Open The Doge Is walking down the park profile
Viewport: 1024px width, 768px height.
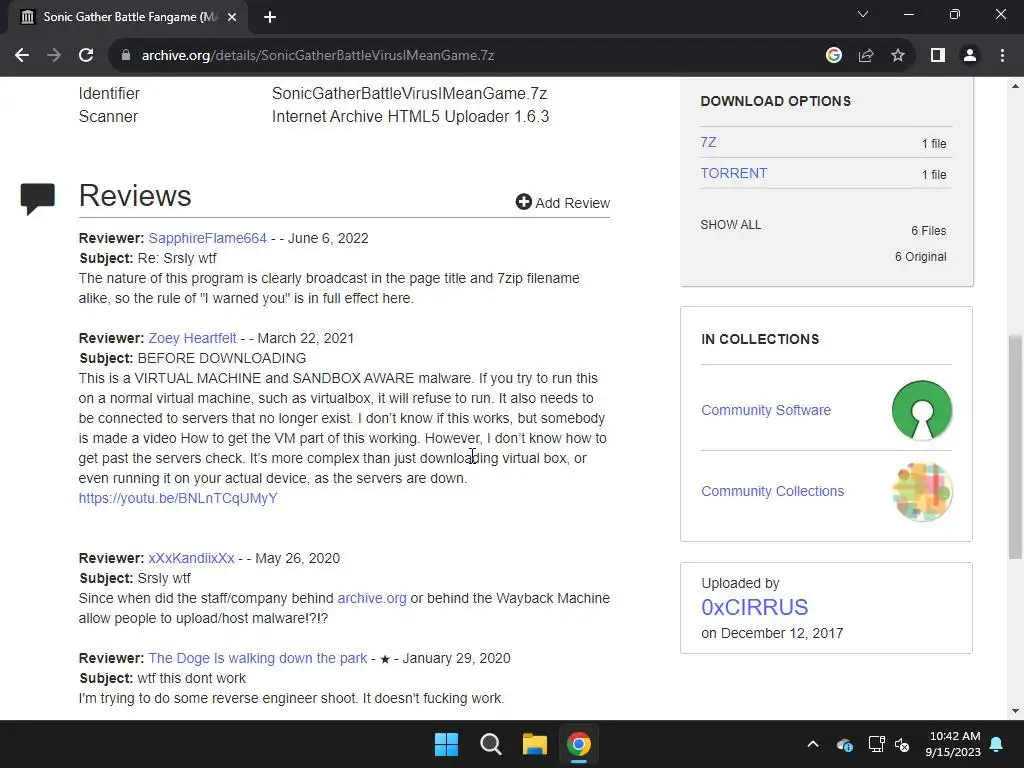[257, 658]
